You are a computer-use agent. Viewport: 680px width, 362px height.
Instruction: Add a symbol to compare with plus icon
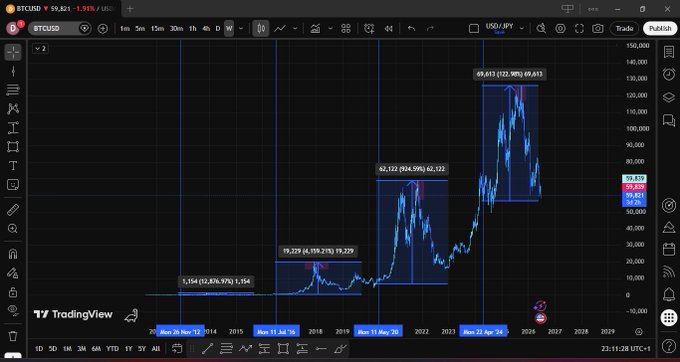(102, 29)
